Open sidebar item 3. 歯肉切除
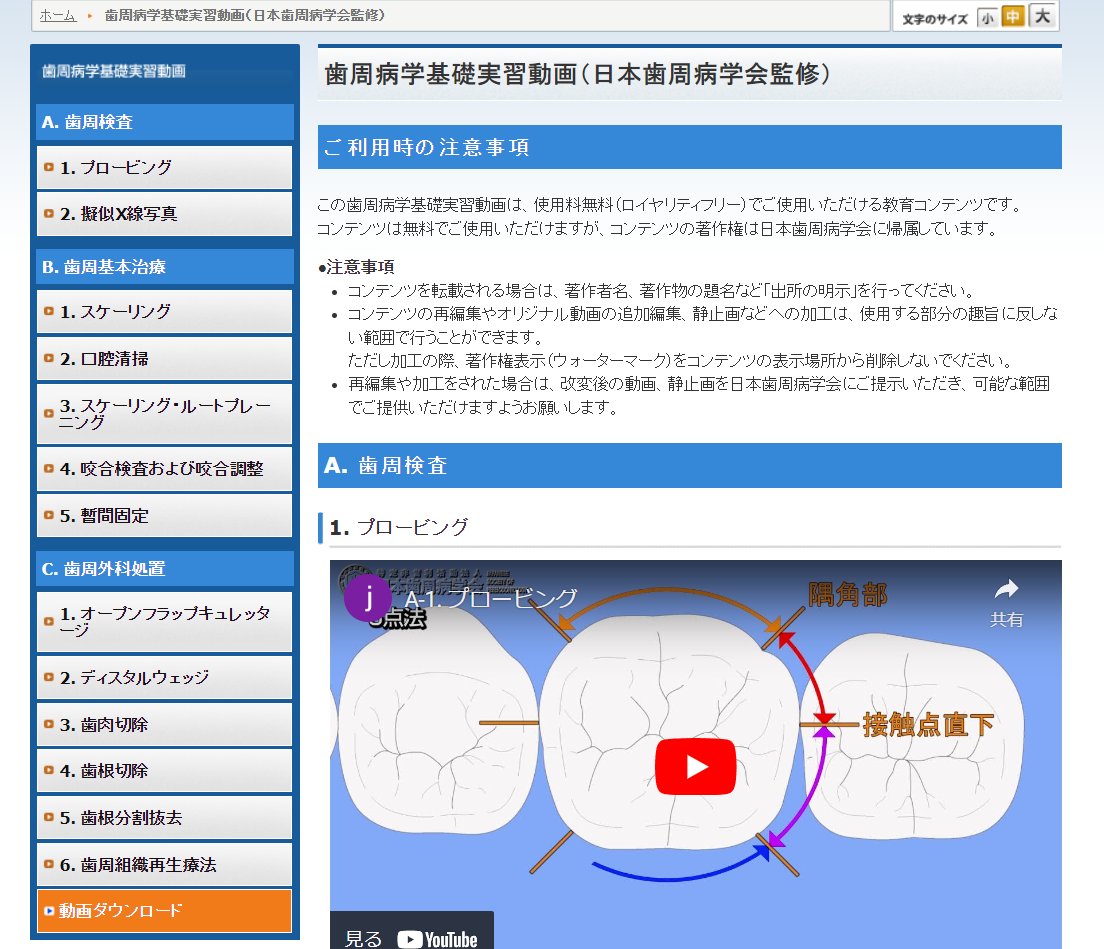 165,724
